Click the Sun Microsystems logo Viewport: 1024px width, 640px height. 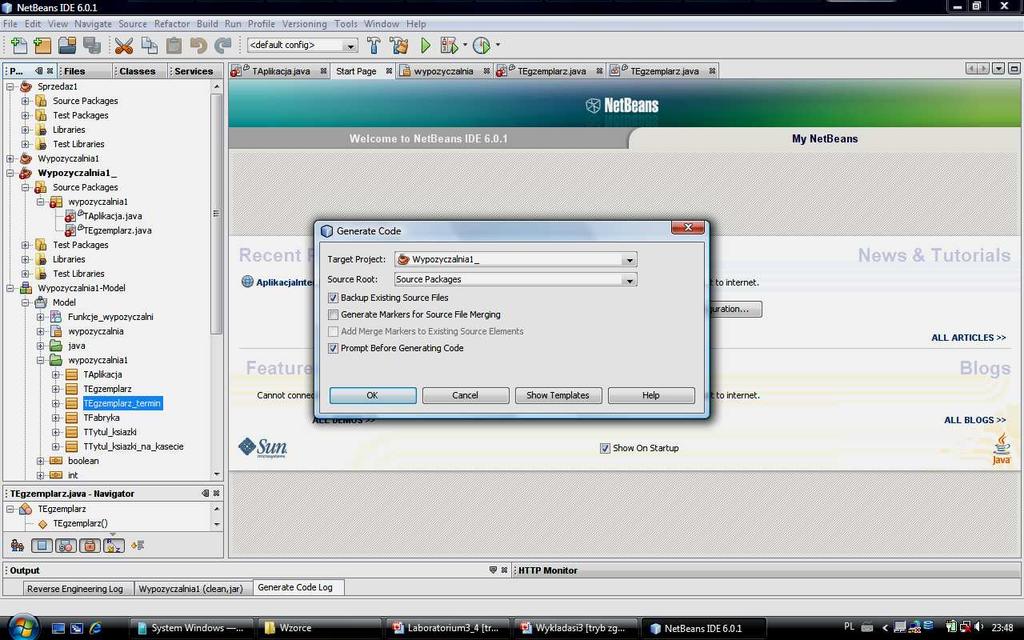263,447
